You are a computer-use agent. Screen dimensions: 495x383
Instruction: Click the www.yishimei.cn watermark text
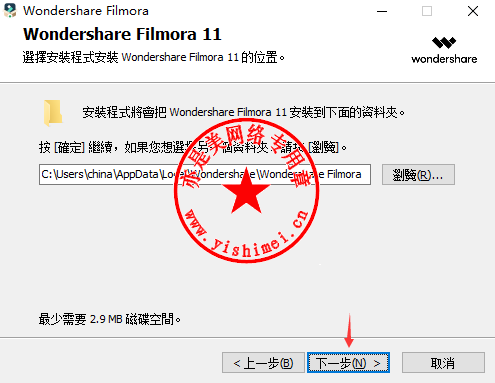pos(246,234)
